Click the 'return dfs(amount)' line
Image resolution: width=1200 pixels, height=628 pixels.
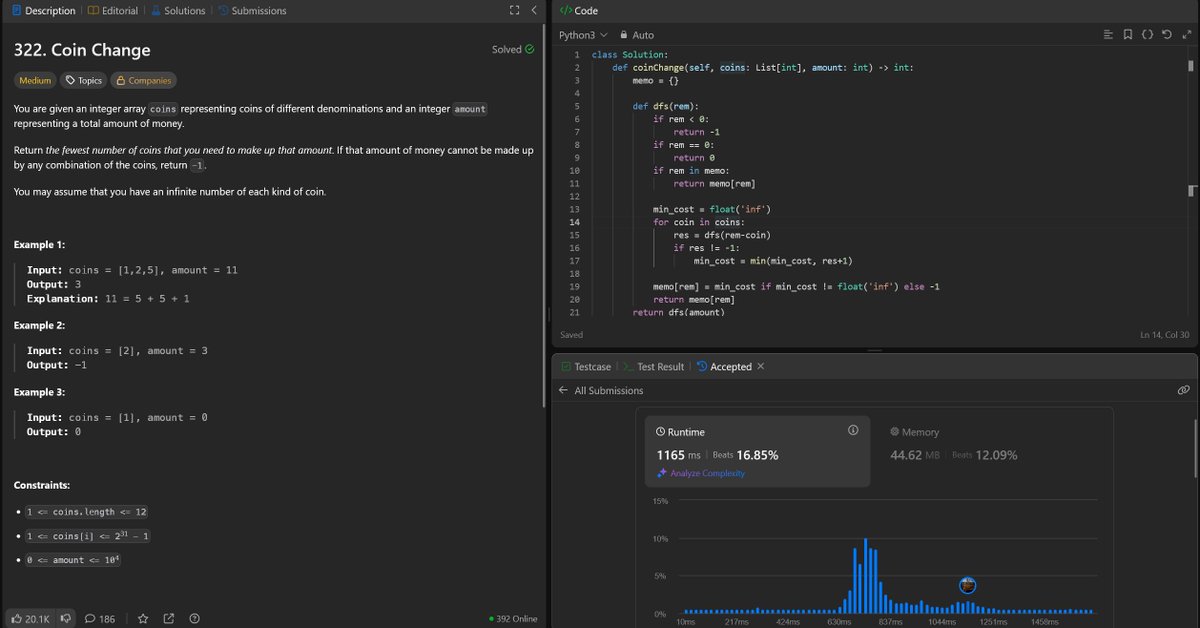(678, 313)
